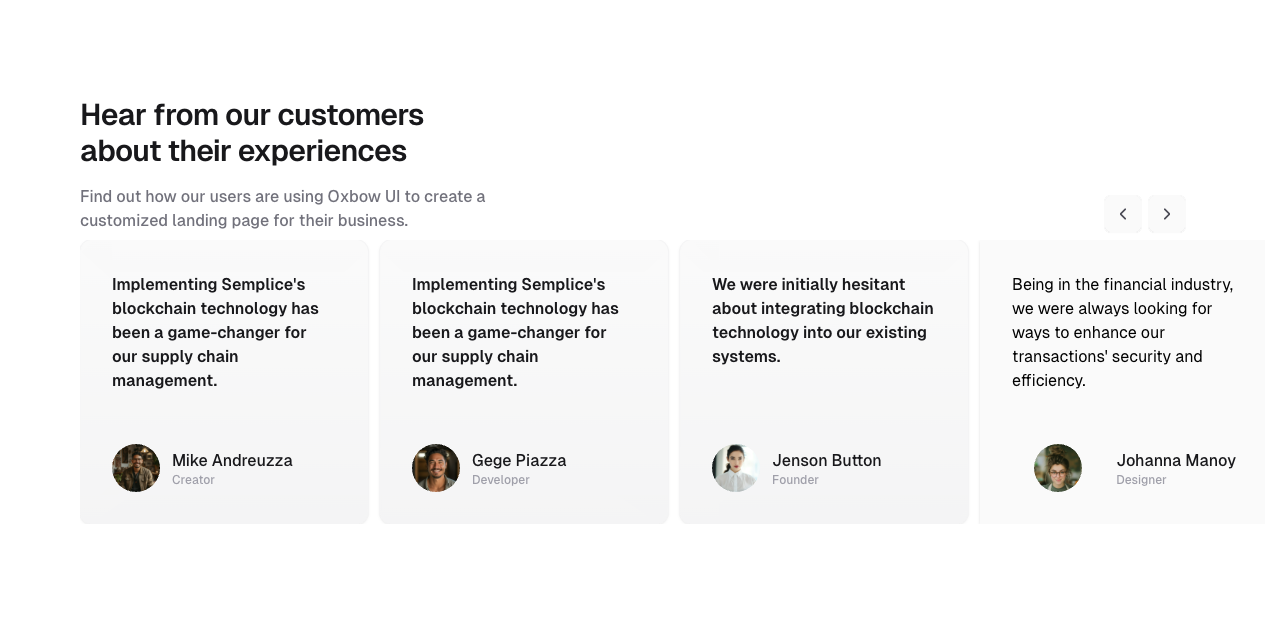Image resolution: width=1265 pixels, height=628 pixels.
Task: Click the right chevron navigation arrow
Action: [x=1166, y=214]
